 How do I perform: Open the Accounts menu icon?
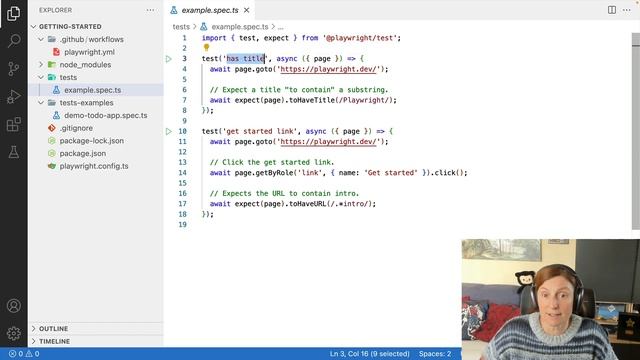pyautogui.click(x=13, y=306)
